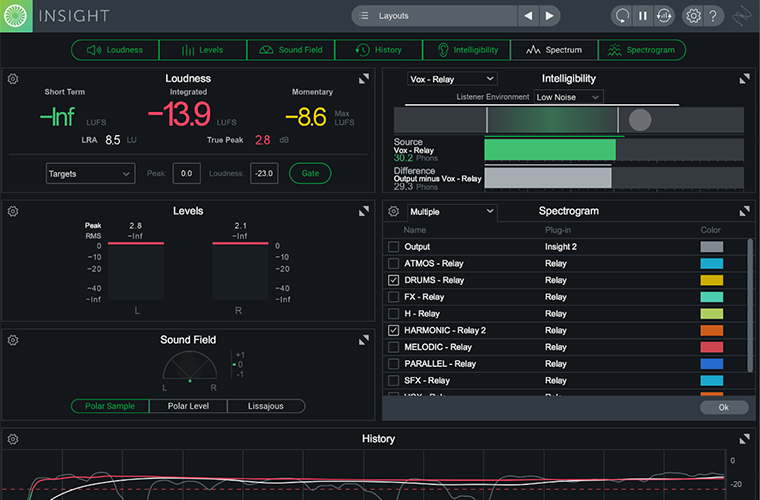Open the Low Noise listener environment dropdown

(x=568, y=97)
